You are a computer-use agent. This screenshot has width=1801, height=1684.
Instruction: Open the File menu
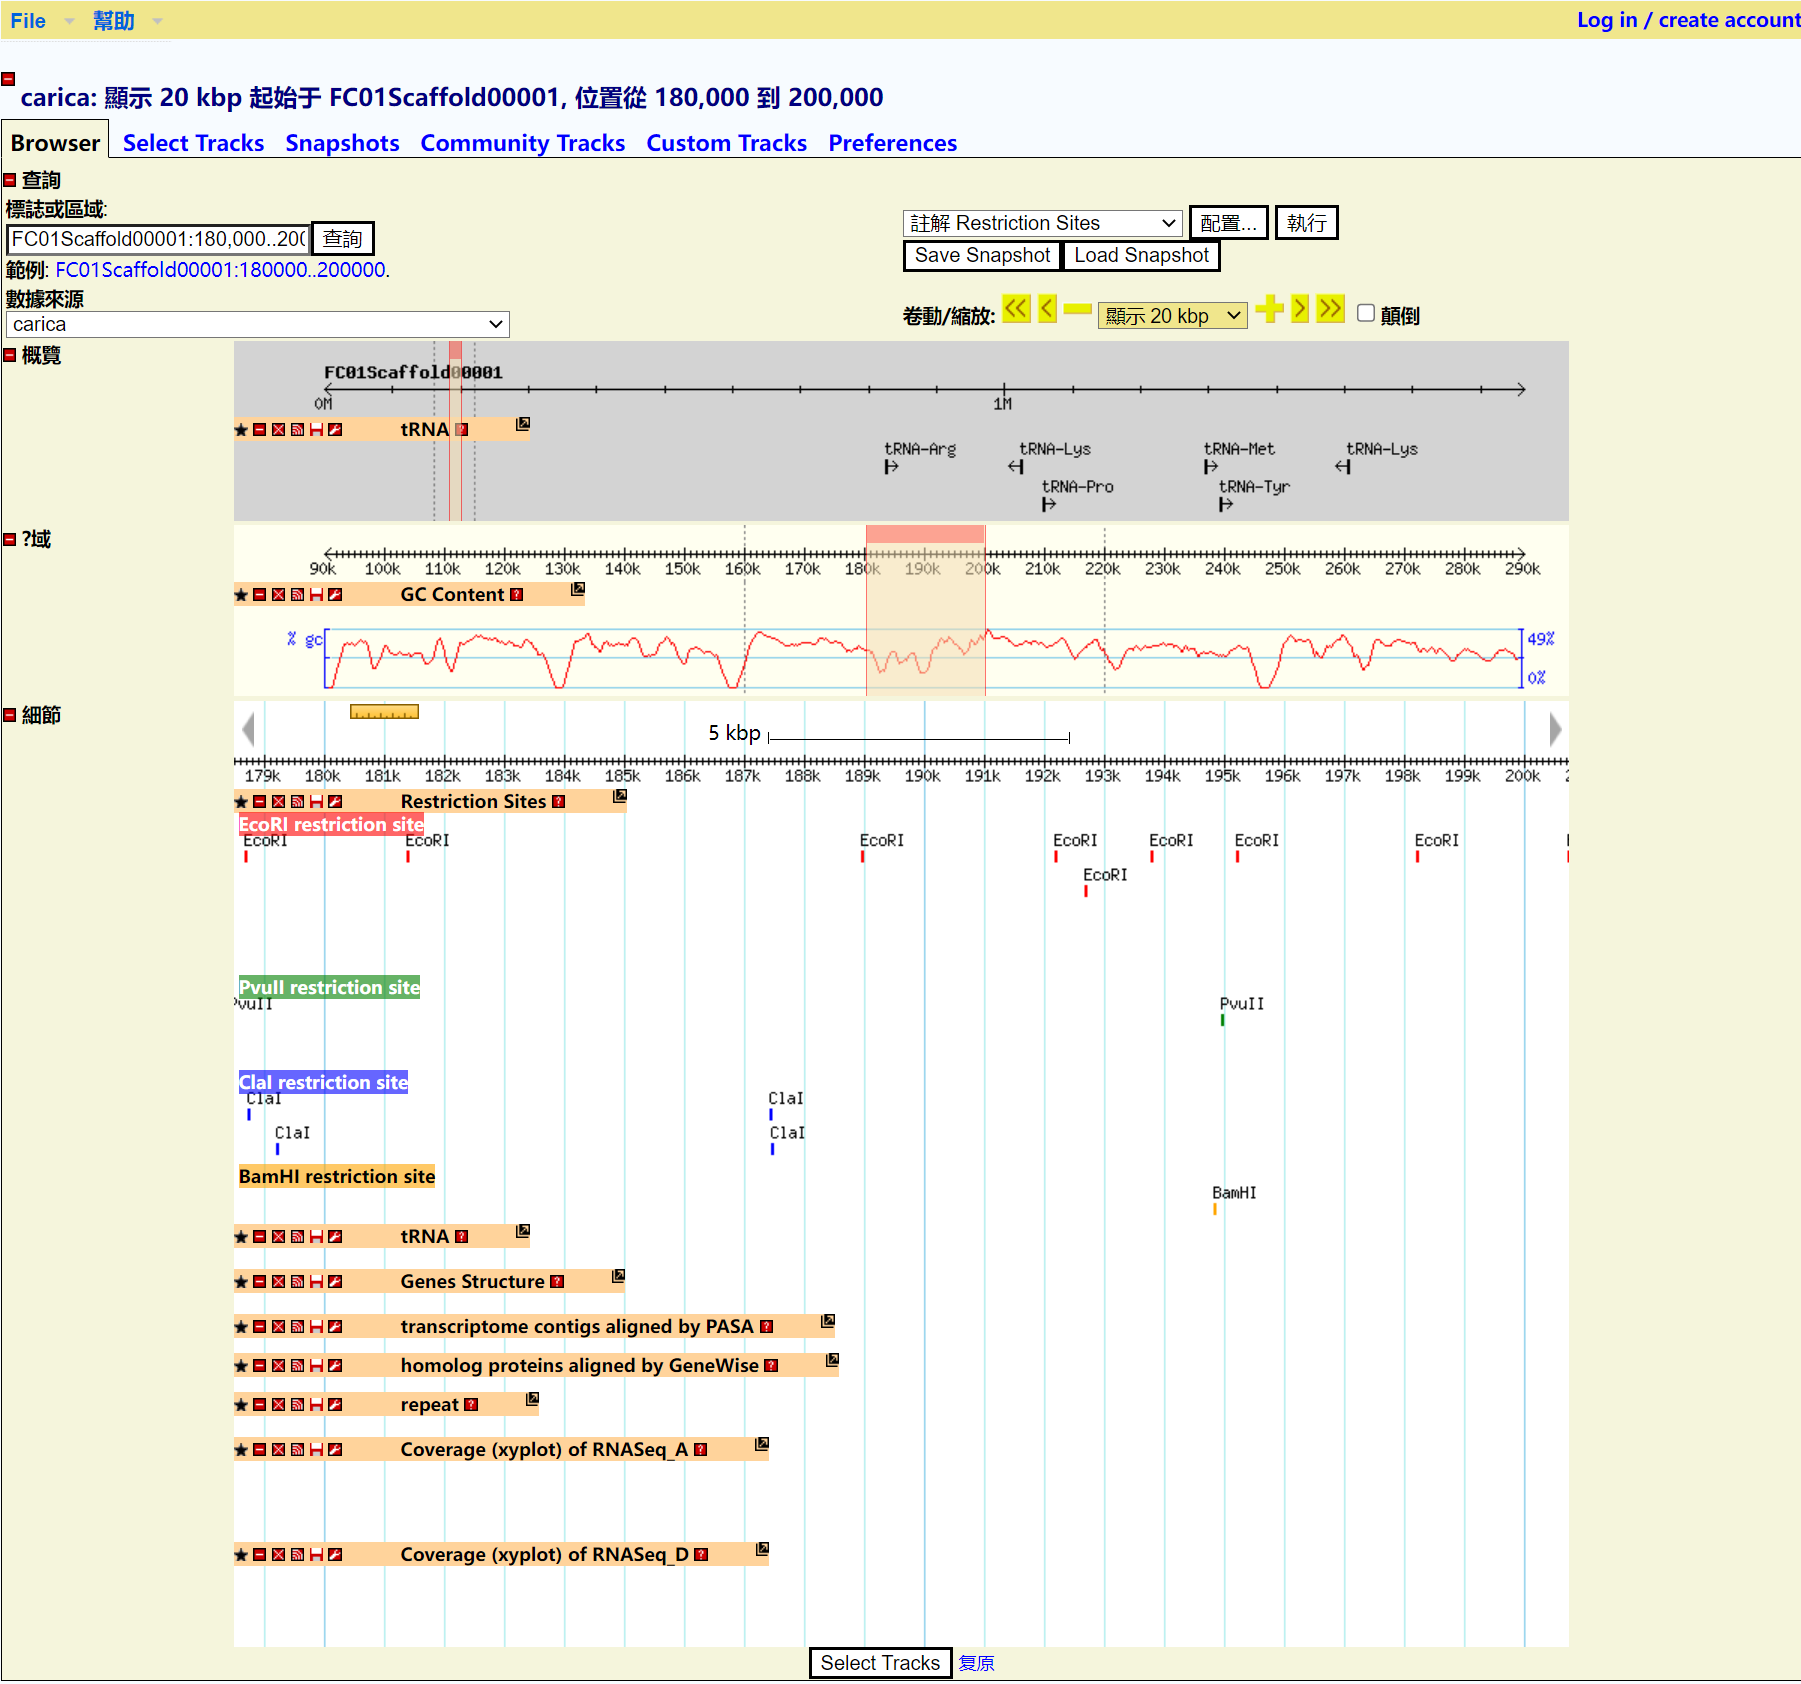[x=28, y=20]
